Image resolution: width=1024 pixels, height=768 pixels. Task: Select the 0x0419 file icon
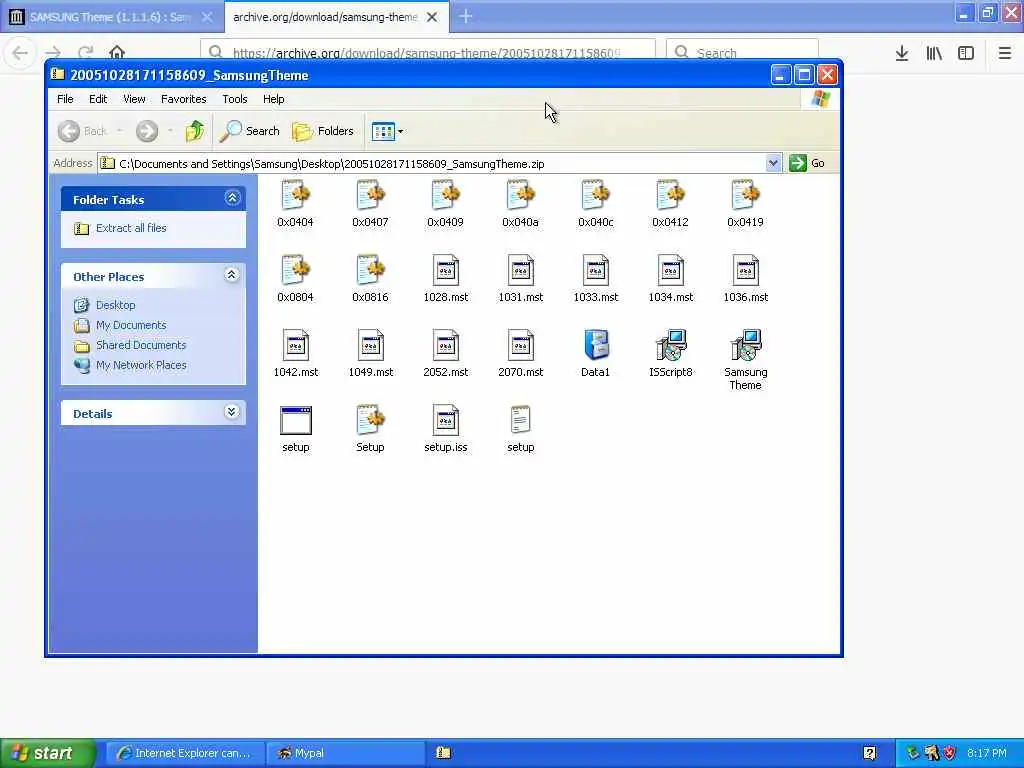pos(745,196)
